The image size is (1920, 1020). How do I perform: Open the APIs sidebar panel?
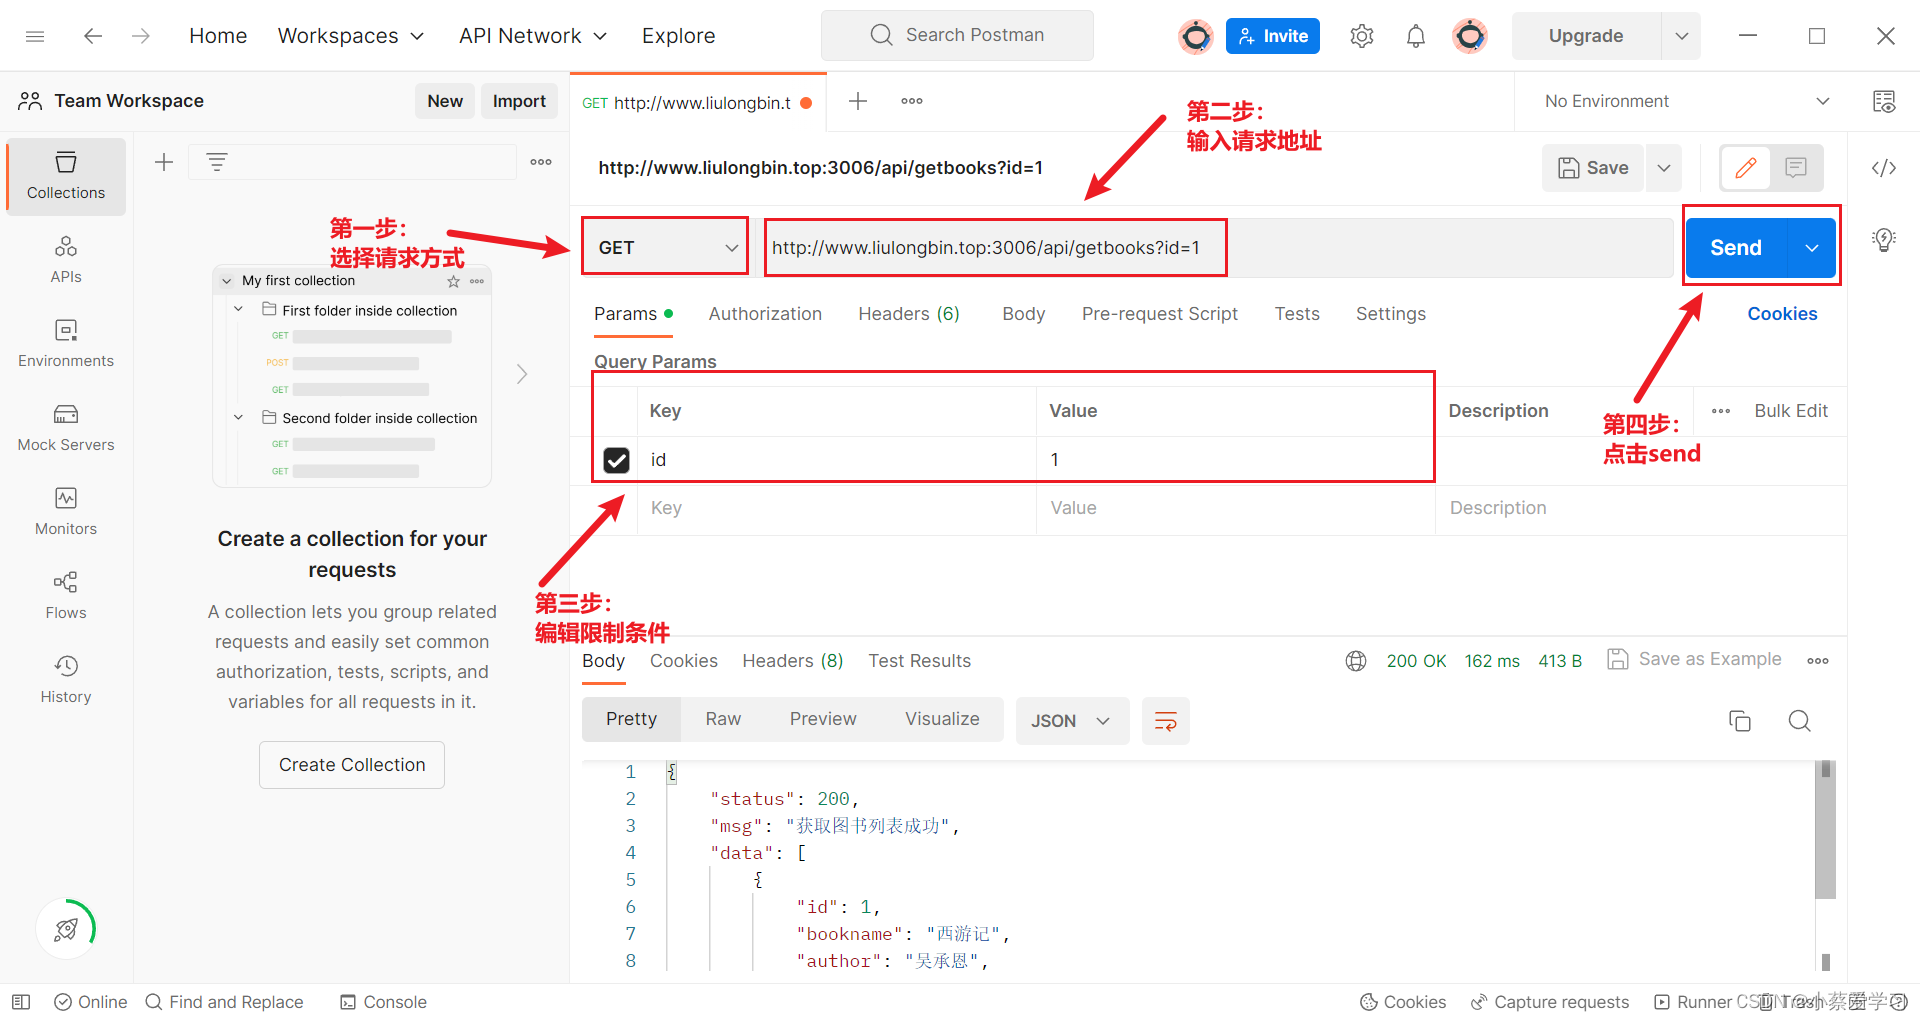[66, 260]
